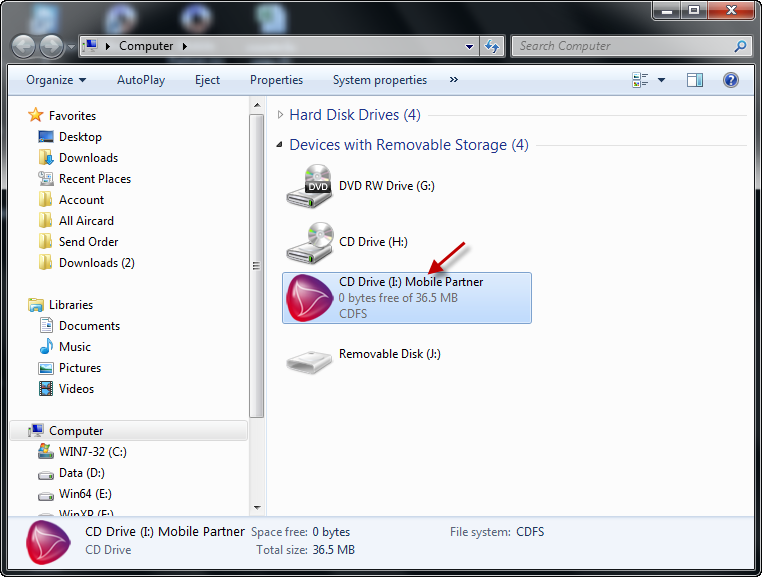Open the Downloads (2) folder

[x=97, y=263]
